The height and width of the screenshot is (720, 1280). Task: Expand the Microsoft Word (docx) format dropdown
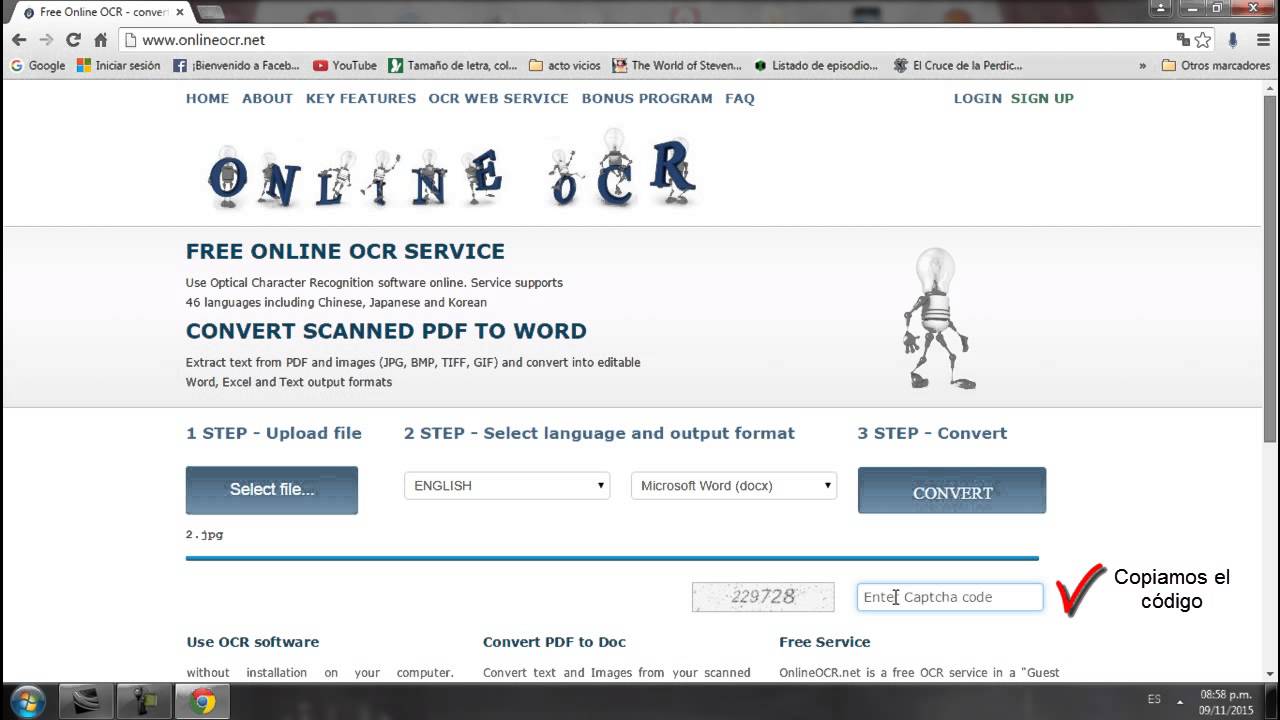[734, 486]
